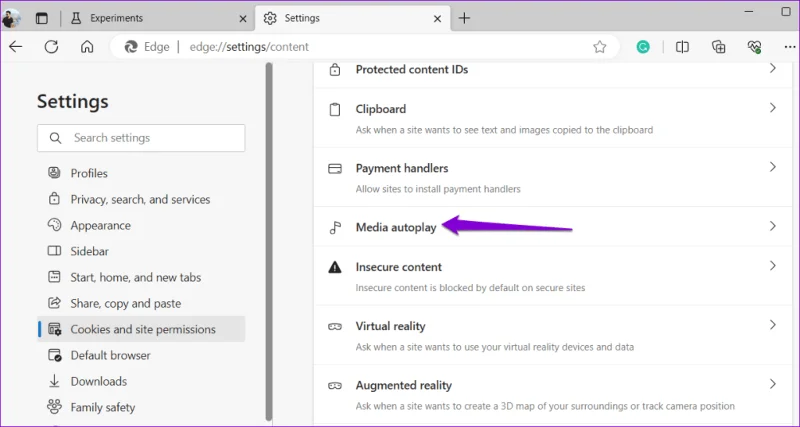This screenshot has height=427, width=800.
Task: Open Media autoplay settings
Action: point(553,227)
